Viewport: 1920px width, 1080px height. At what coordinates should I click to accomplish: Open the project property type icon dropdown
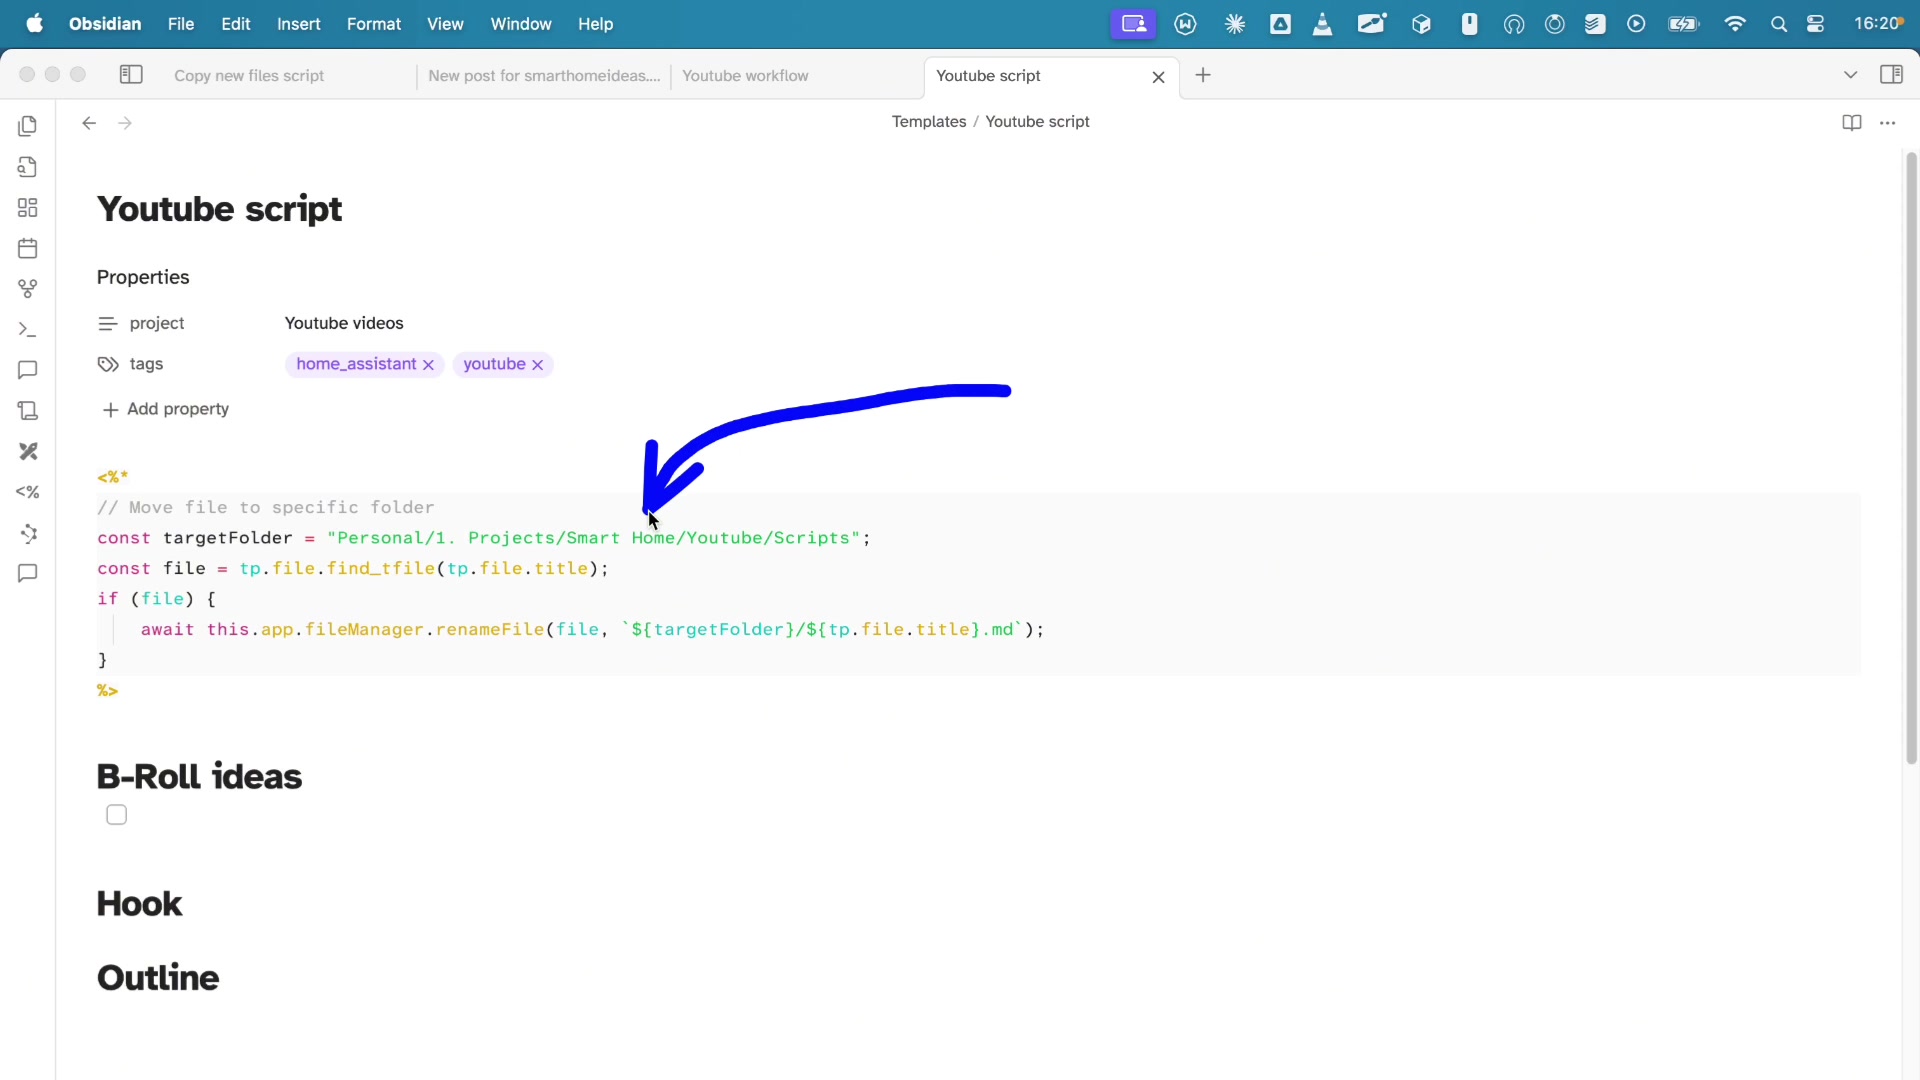107,323
